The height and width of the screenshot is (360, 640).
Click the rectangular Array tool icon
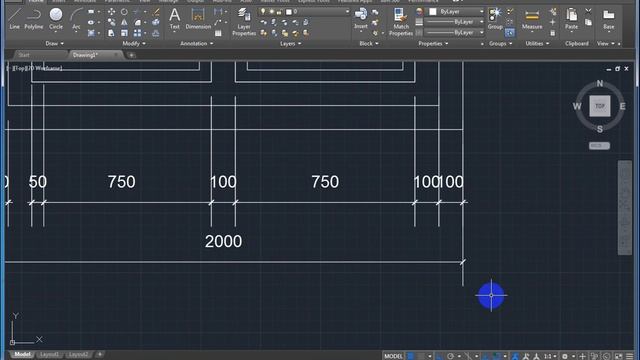pyautogui.click(x=137, y=33)
